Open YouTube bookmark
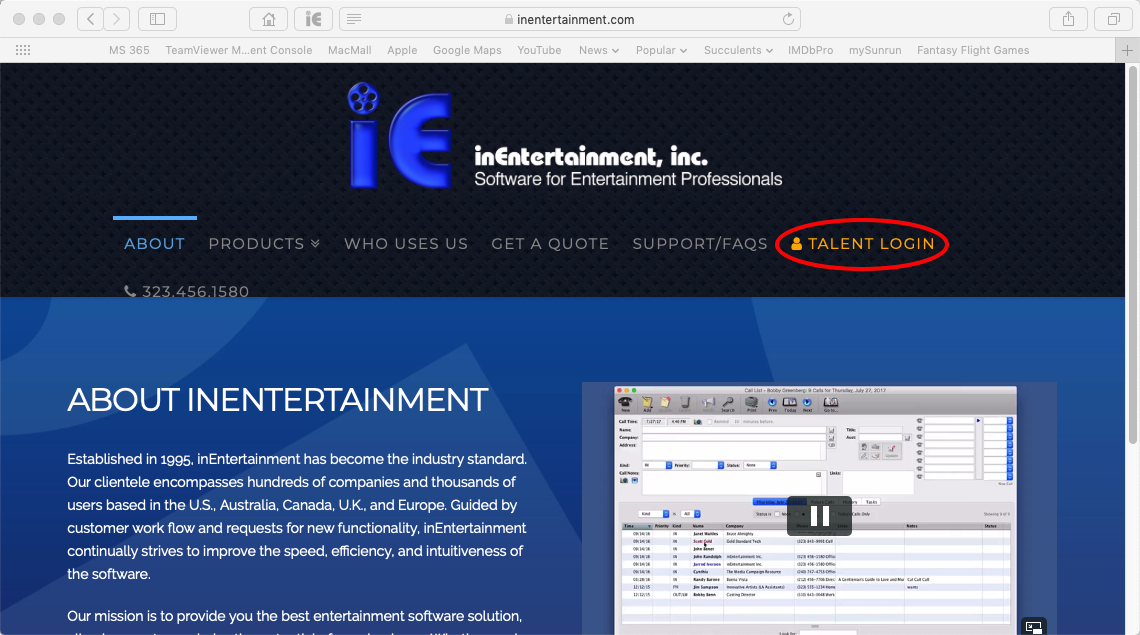1140x635 pixels. coord(539,50)
